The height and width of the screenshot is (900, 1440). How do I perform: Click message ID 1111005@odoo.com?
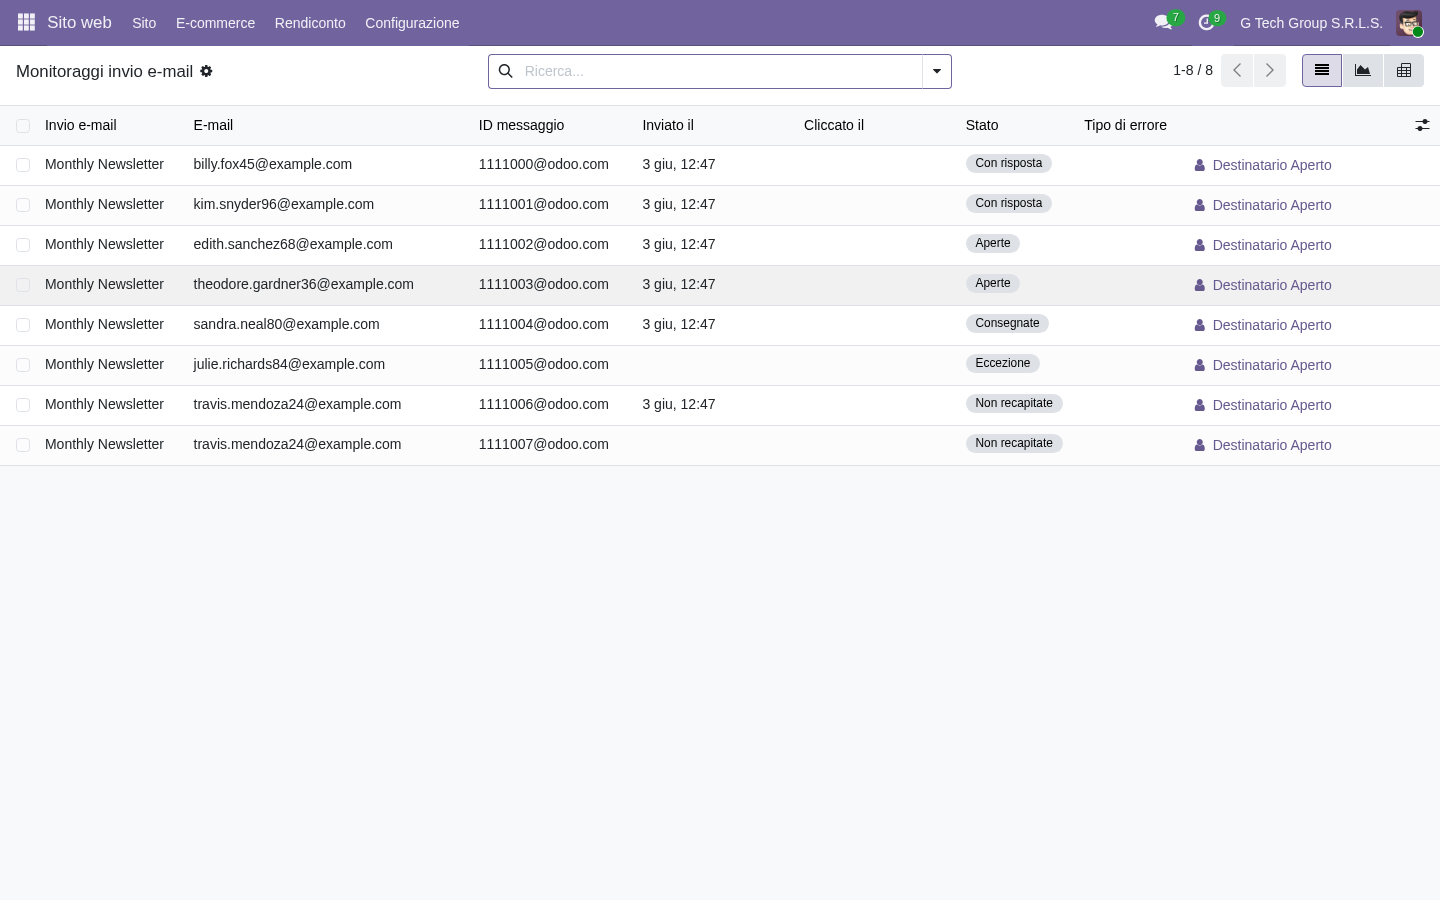pyautogui.click(x=543, y=364)
